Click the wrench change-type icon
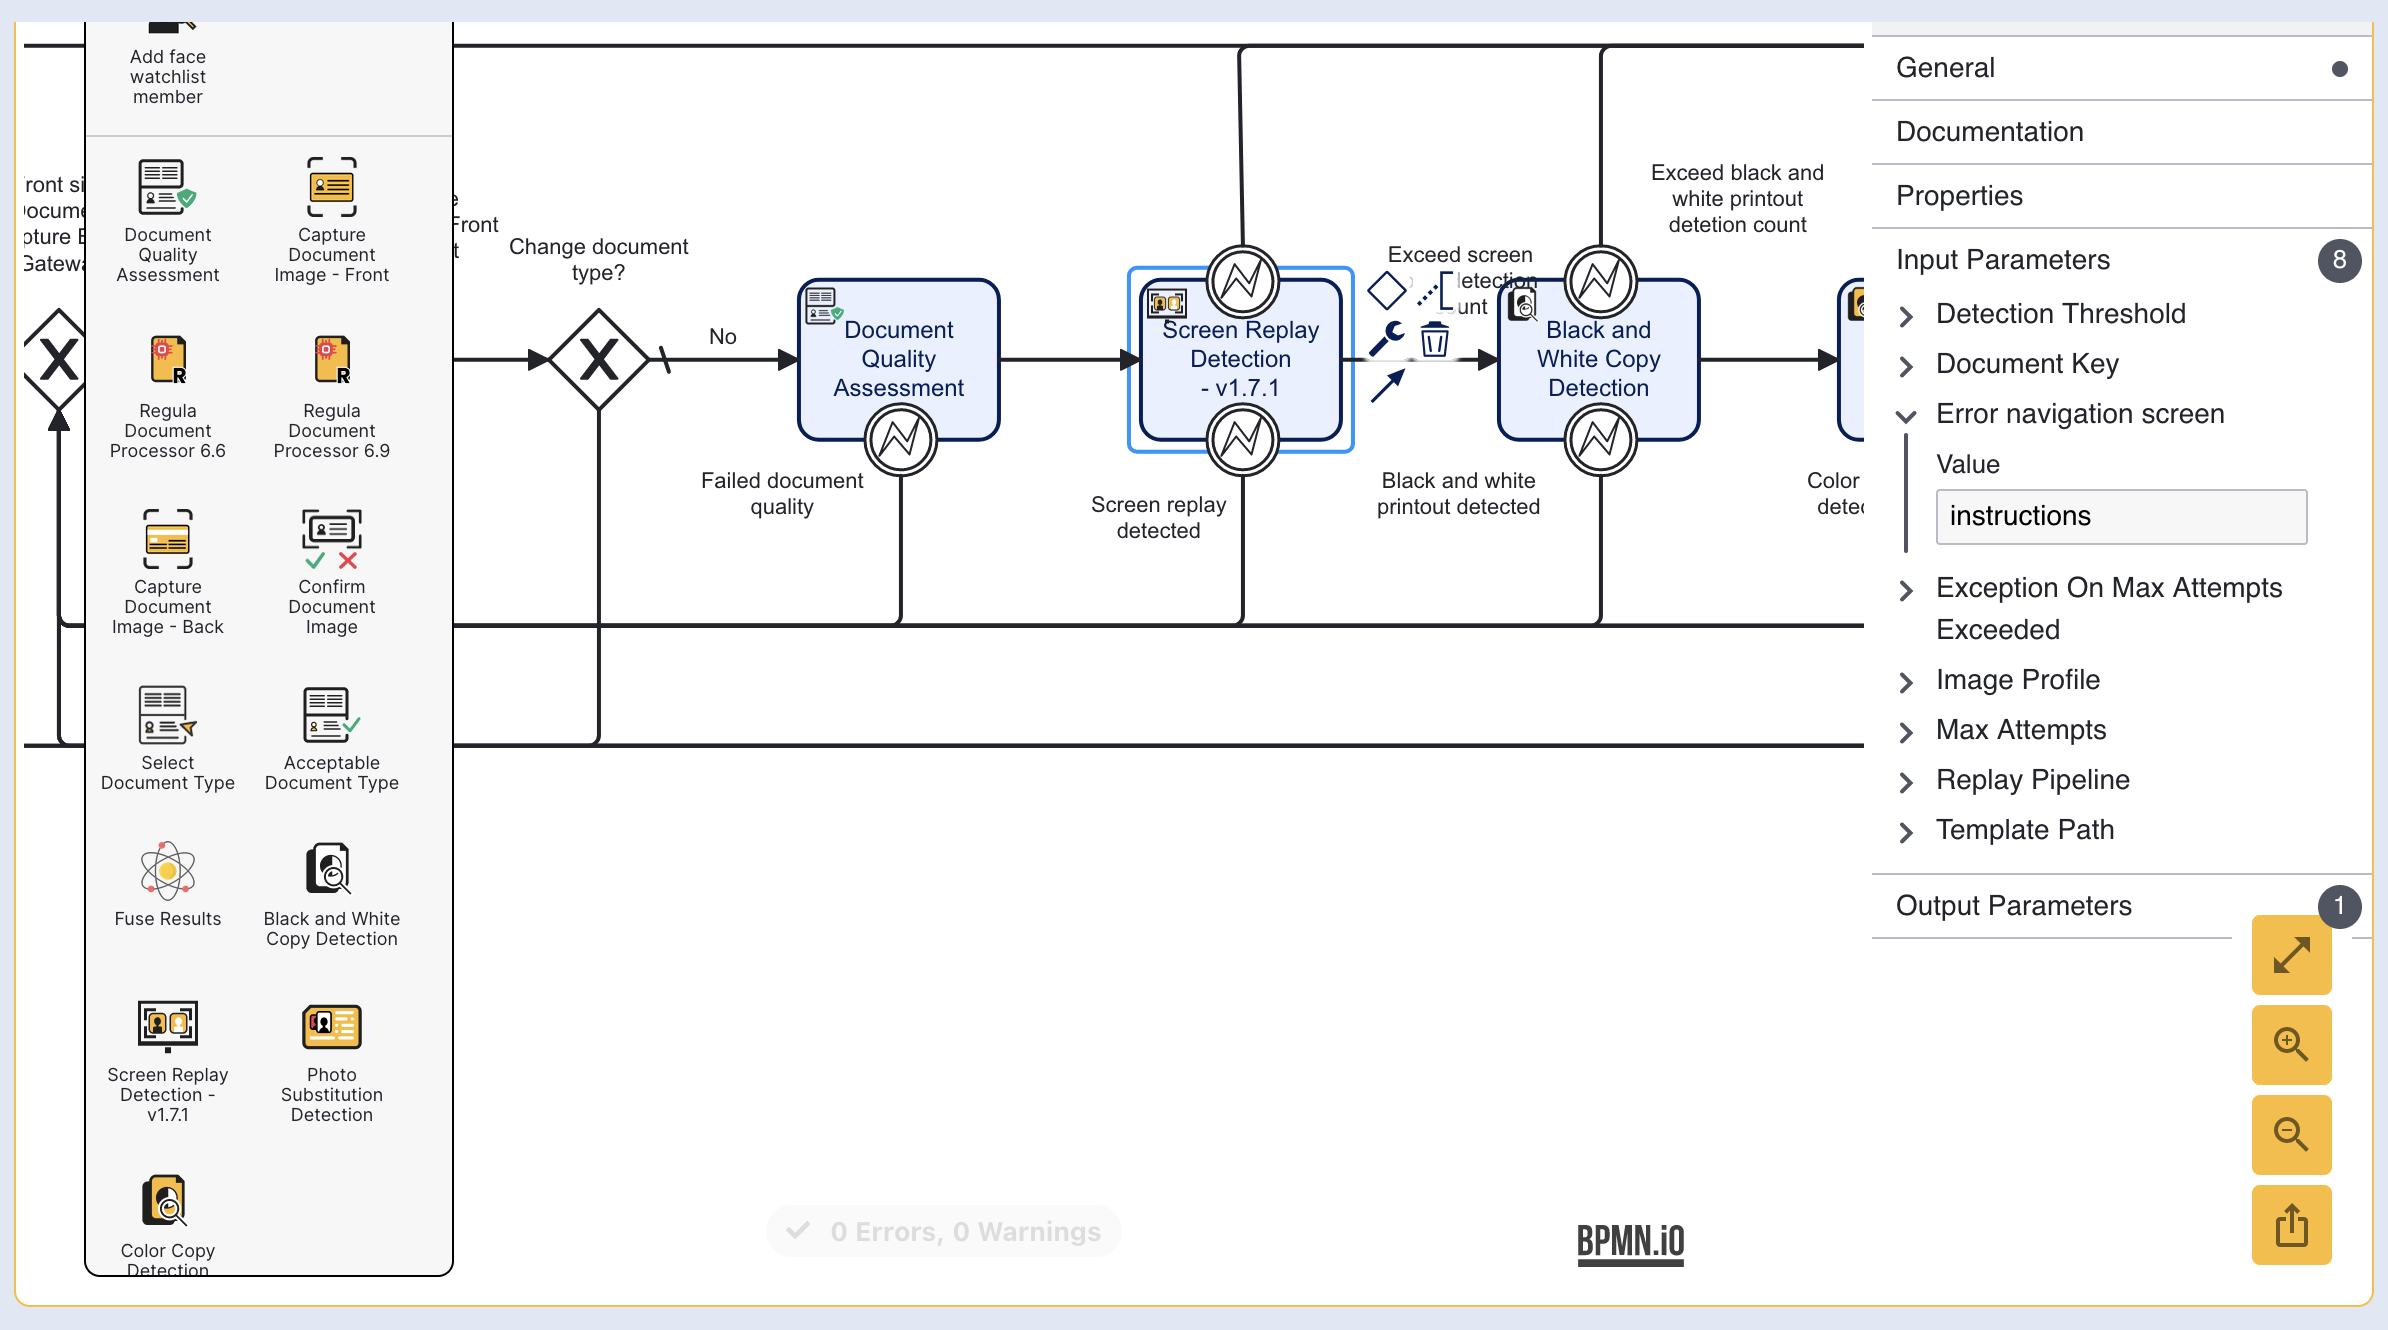Image resolution: width=2388 pixels, height=1330 pixels. pos(1386,339)
